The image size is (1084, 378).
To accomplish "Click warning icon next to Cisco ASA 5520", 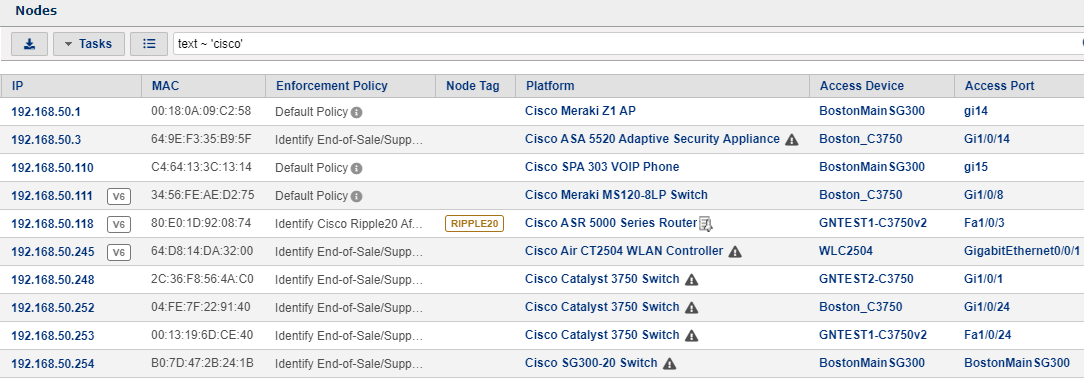I will [792, 140].
